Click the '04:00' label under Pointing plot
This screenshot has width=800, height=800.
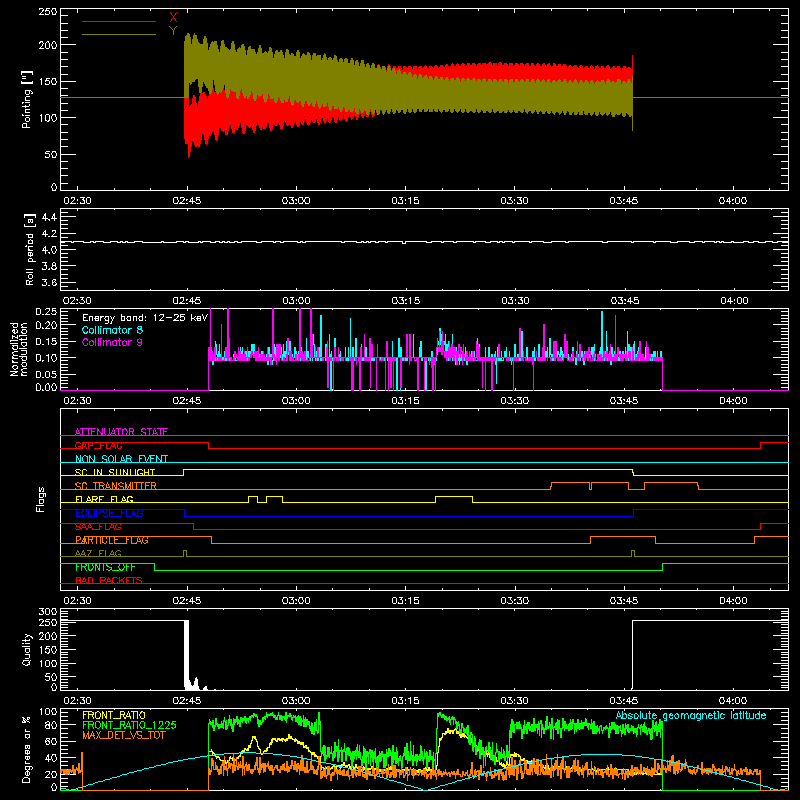[x=733, y=201]
